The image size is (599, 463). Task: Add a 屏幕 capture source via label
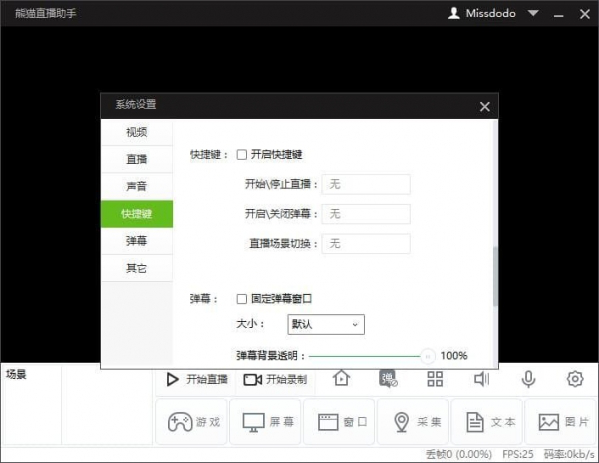point(282,422)
